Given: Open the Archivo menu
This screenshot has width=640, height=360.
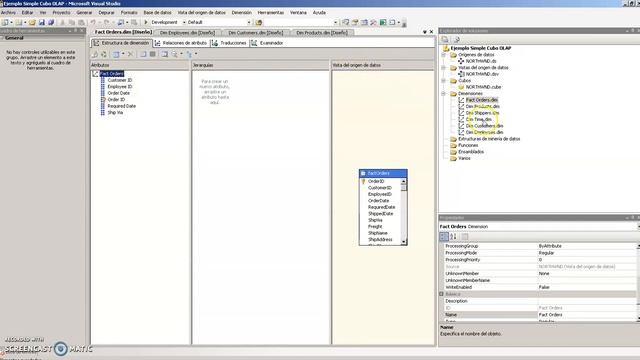Looking at the screenshot, I should pyautogui.click(x=8, y=13).
